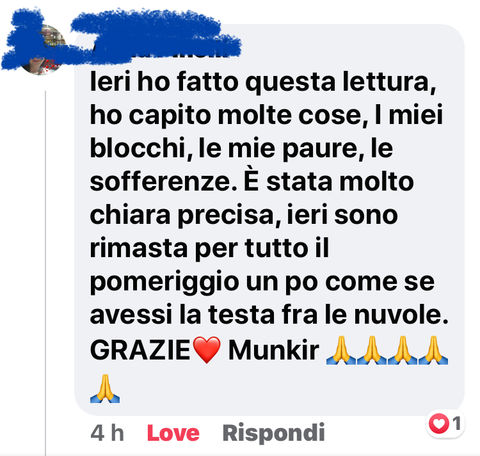Click the word GRAZIE in the comment
Screen dimensions: 480x456
click(140, 350)
